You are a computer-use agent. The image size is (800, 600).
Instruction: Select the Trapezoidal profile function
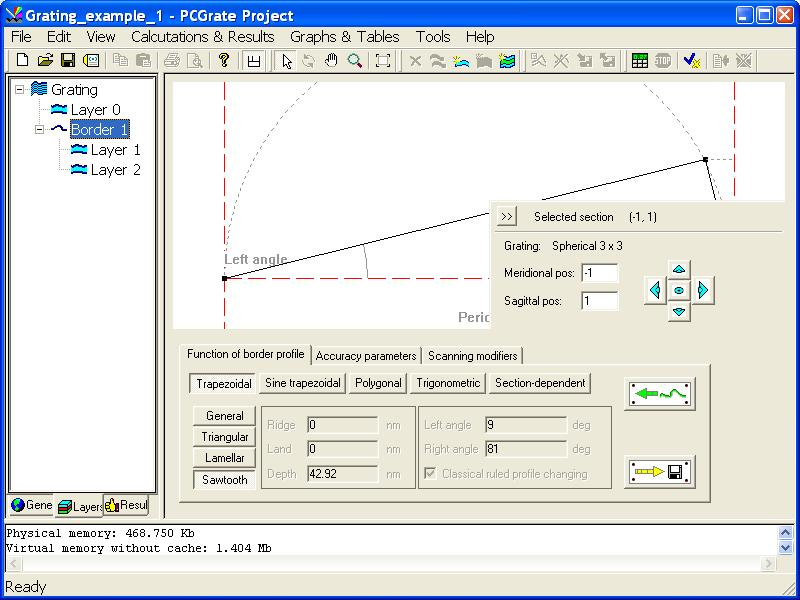(x=223, y=383)
